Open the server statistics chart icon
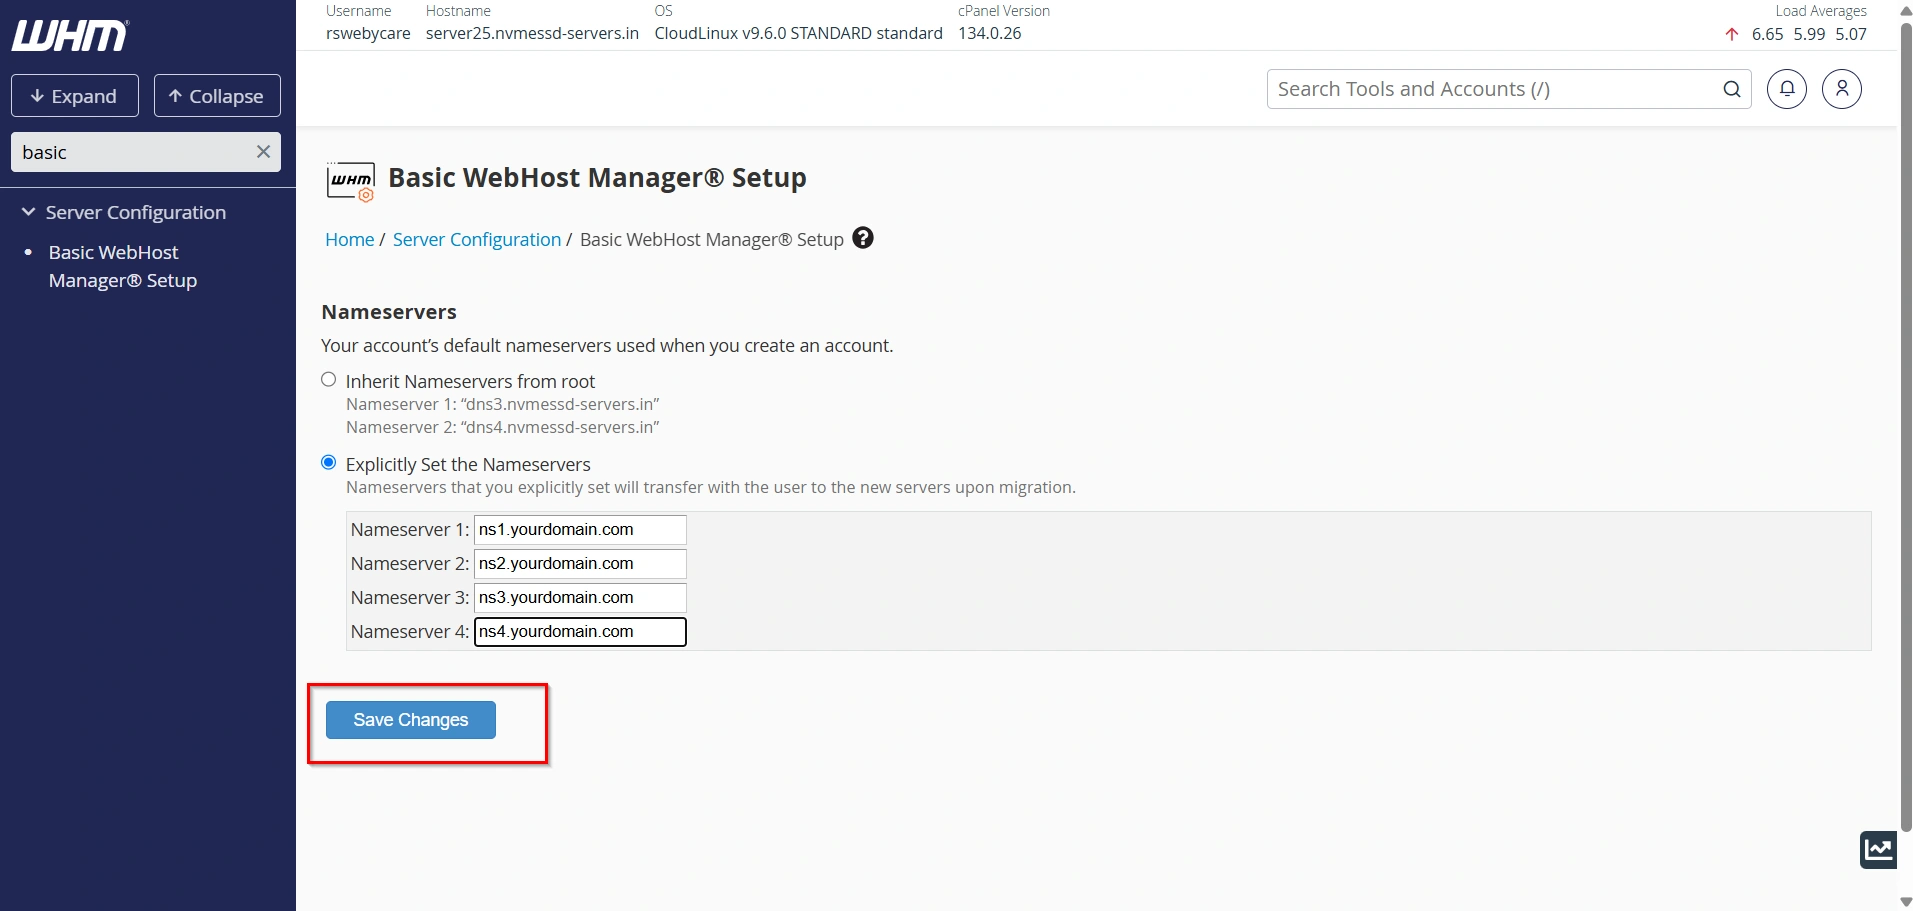Screen dimensions: 1913x911 pyautogui.click(x=1878, y=850)
